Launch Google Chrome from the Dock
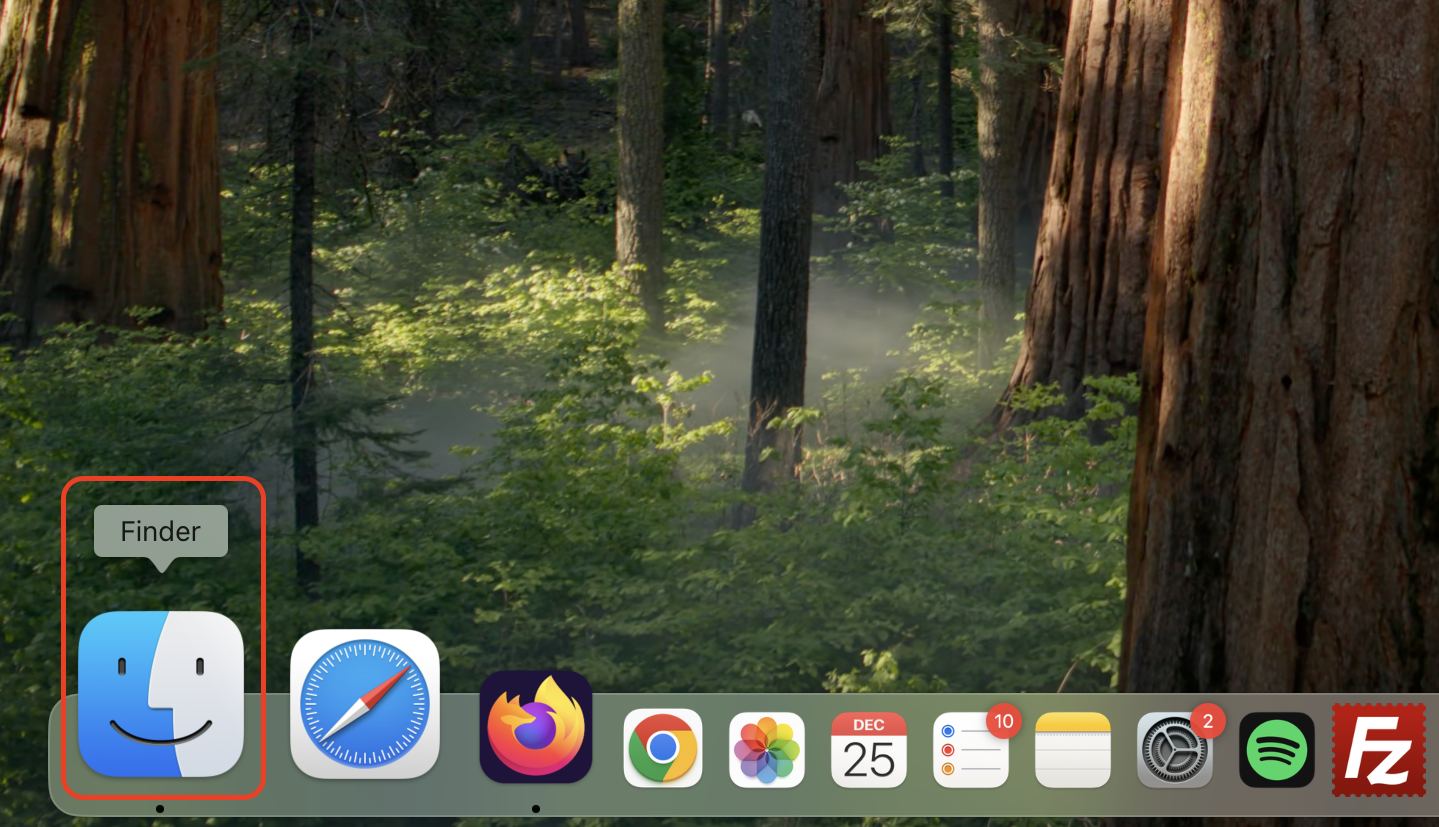 tap(662, 749)
